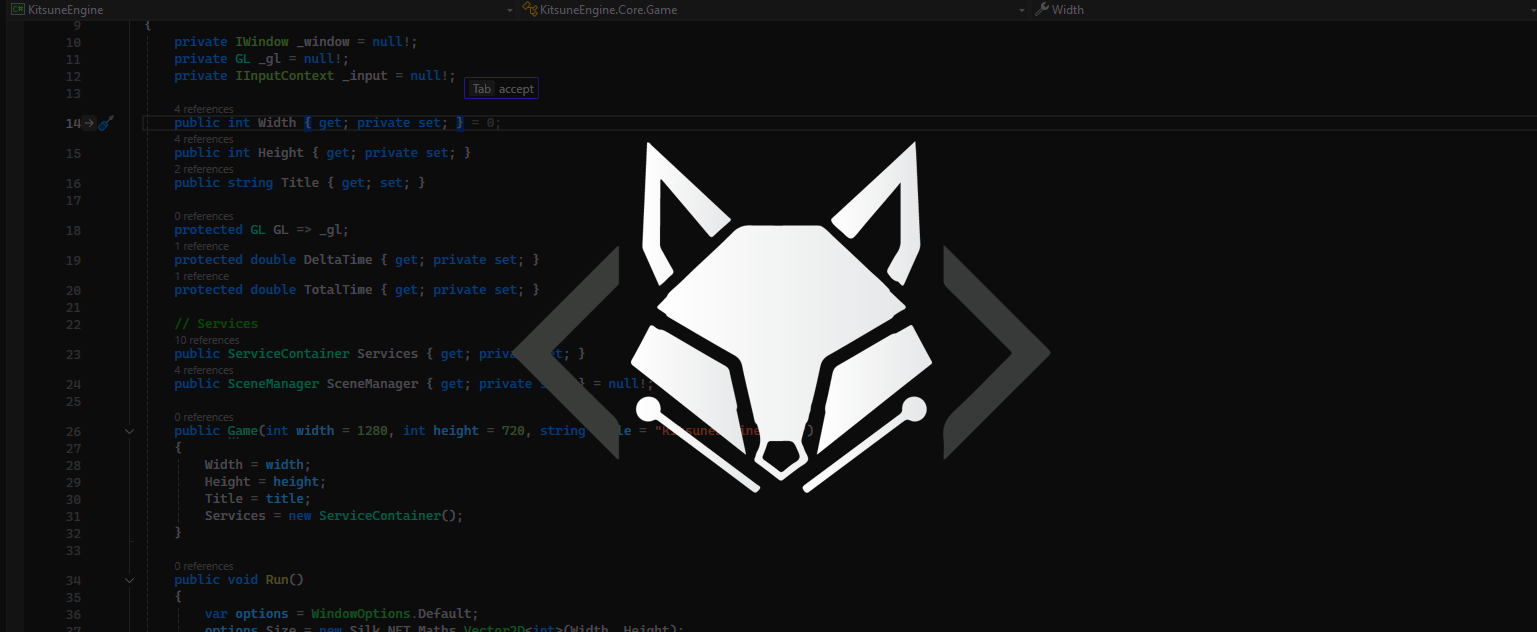This screenshot has height=632, width=1537.
Task: Open 4 references for the Width property
Action: (204, 109)
